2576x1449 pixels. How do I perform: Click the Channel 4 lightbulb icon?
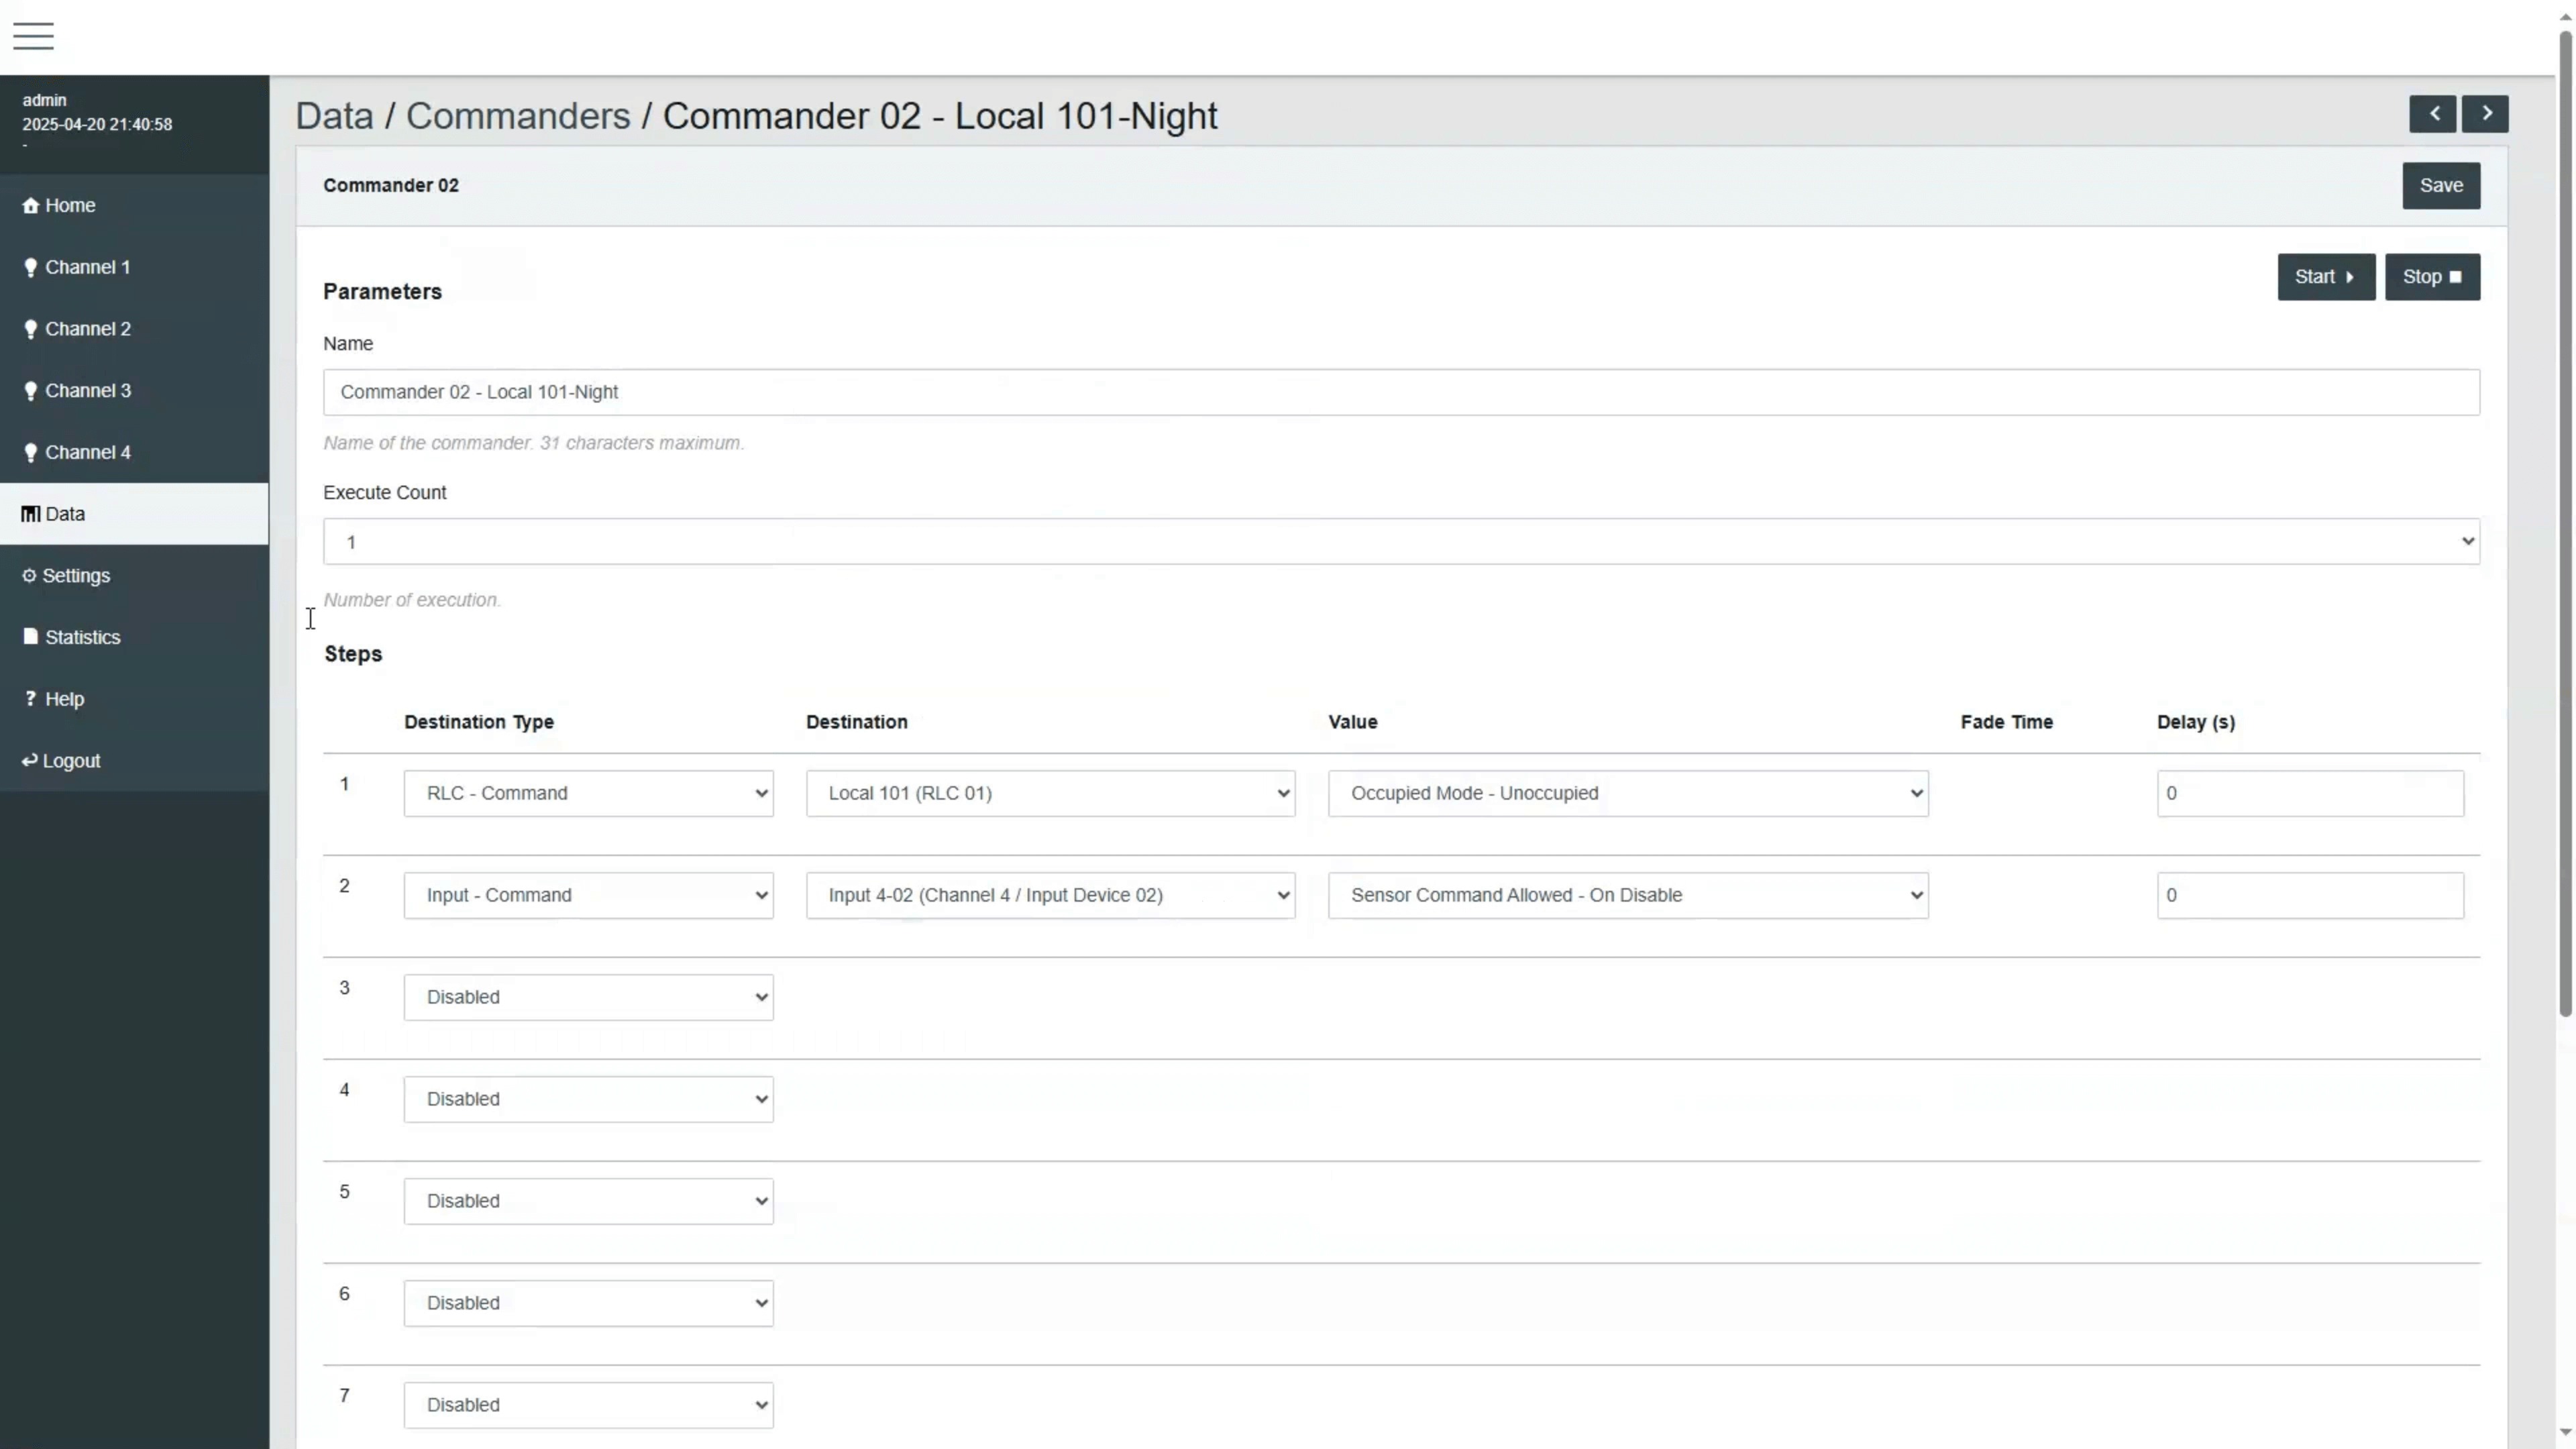pyautogui.click(x=30, y=452)
